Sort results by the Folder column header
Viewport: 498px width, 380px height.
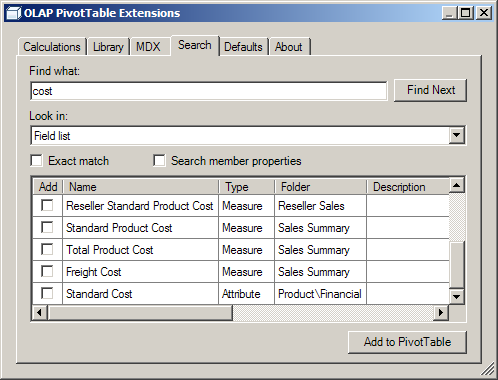tap(320, 187)
